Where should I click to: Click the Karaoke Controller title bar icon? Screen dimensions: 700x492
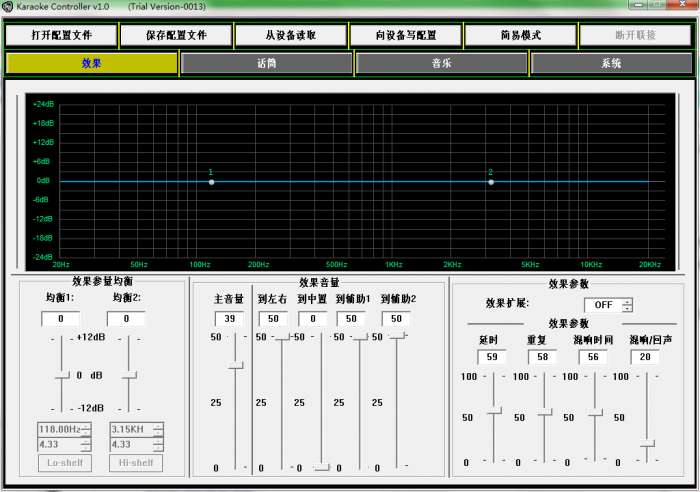8,7
